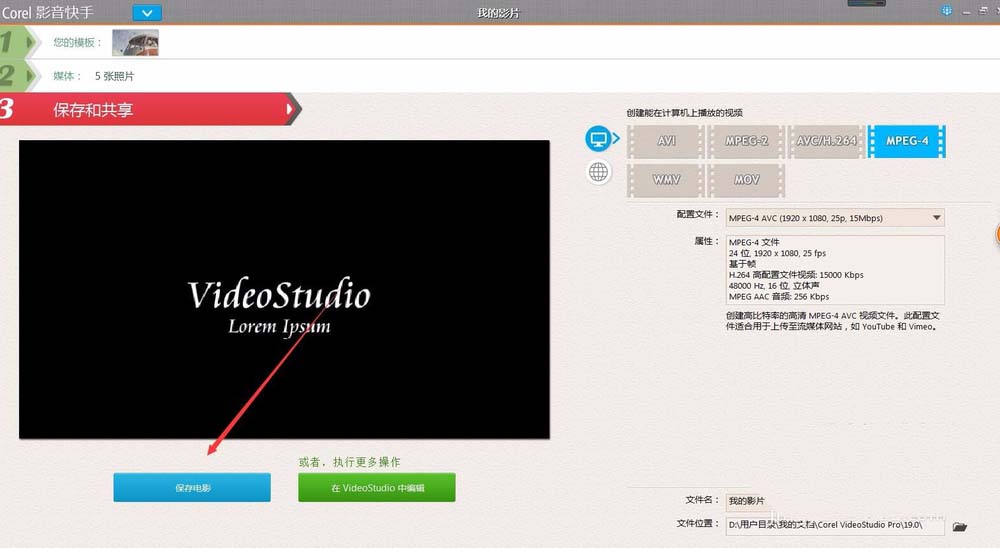Choose WMV output format
Screen dimensions: 1000x548
pyautogui.click(x=666, y=180)
